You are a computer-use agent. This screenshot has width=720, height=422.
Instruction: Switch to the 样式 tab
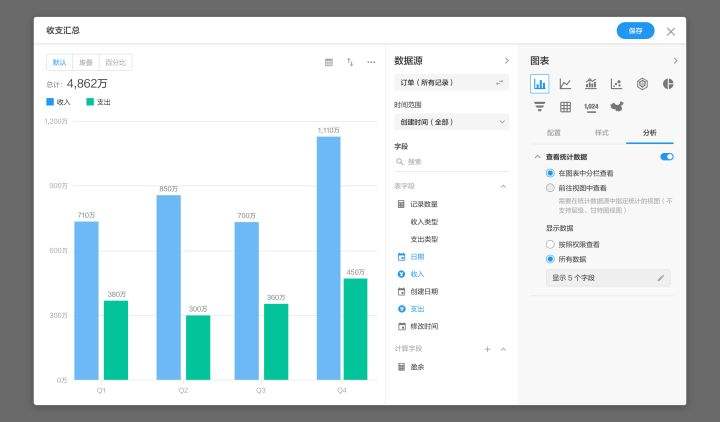[602, 132]
